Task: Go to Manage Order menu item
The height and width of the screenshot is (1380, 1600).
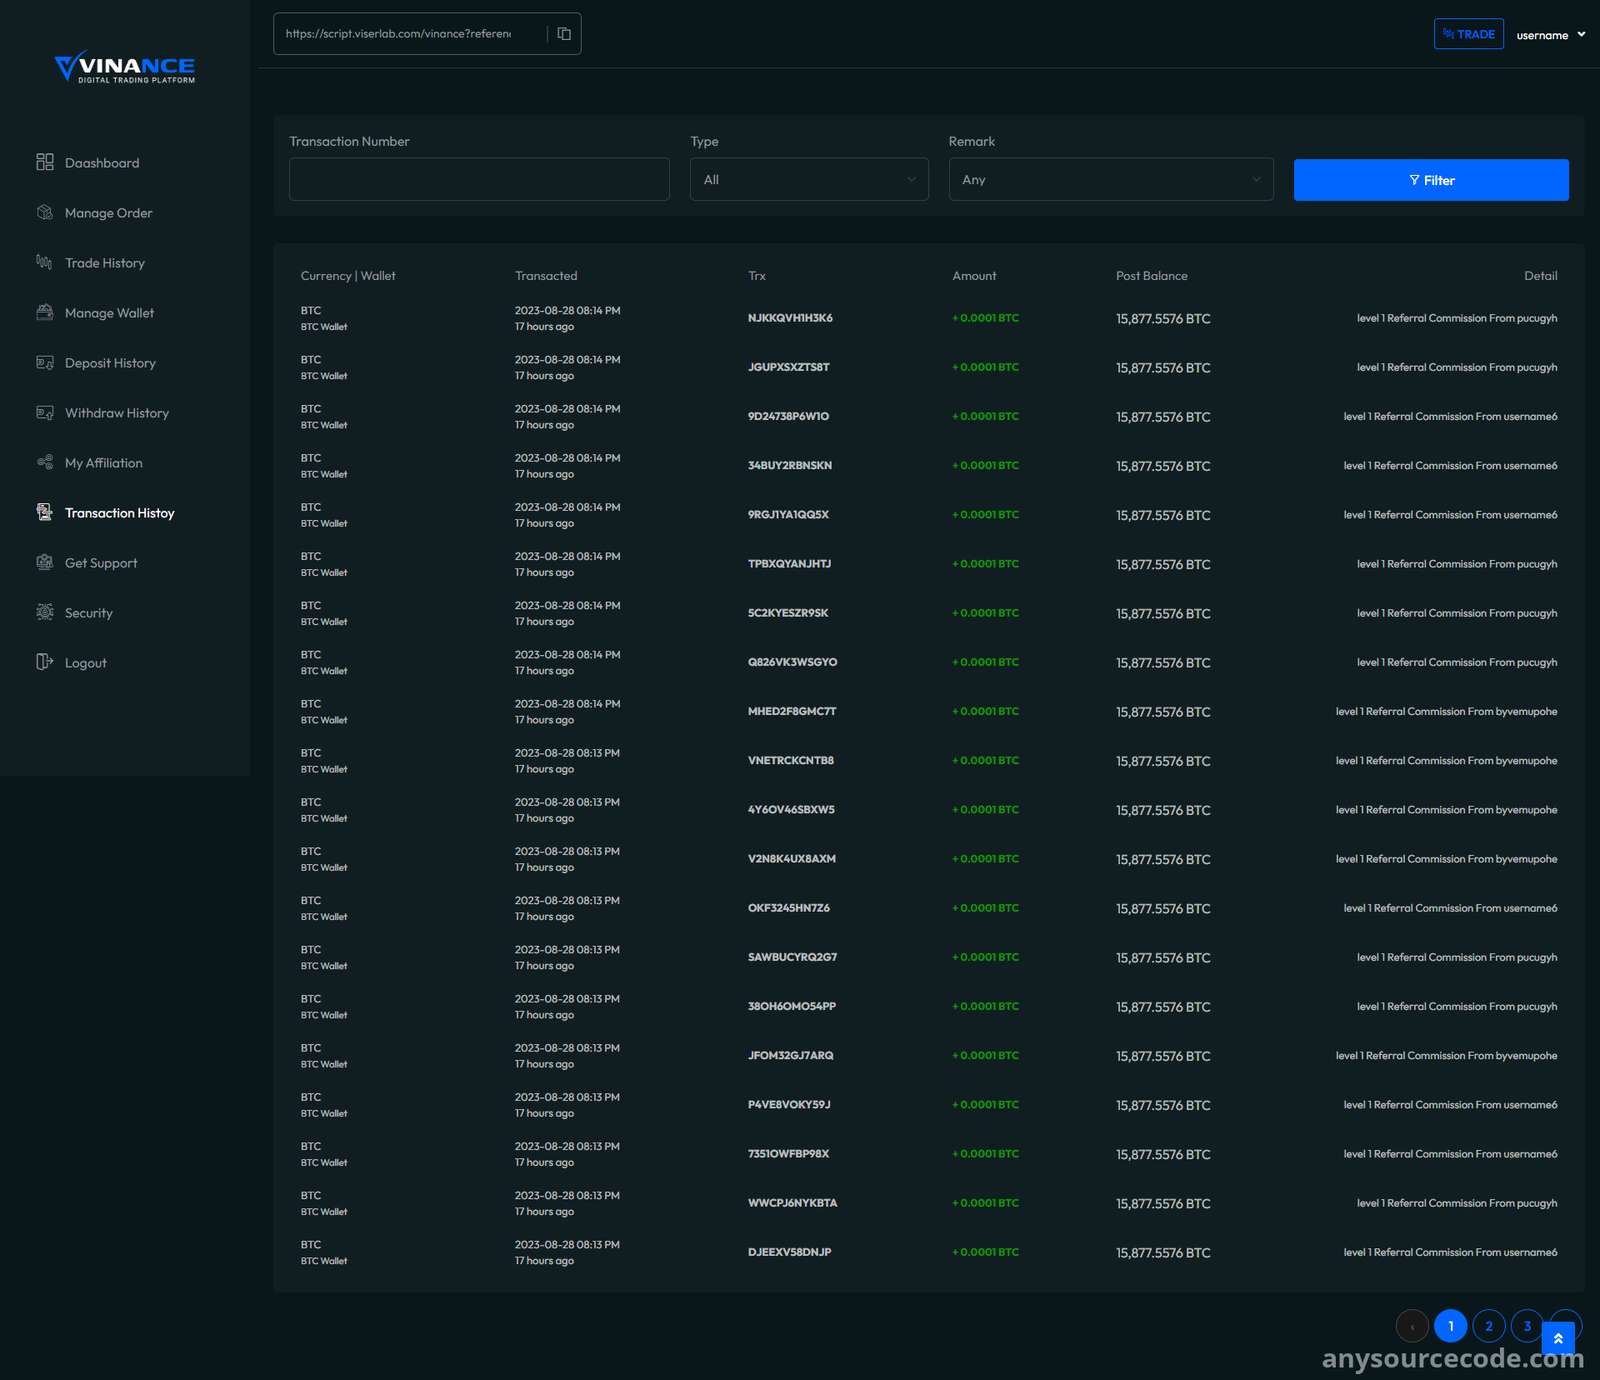Action: (109, 213)
